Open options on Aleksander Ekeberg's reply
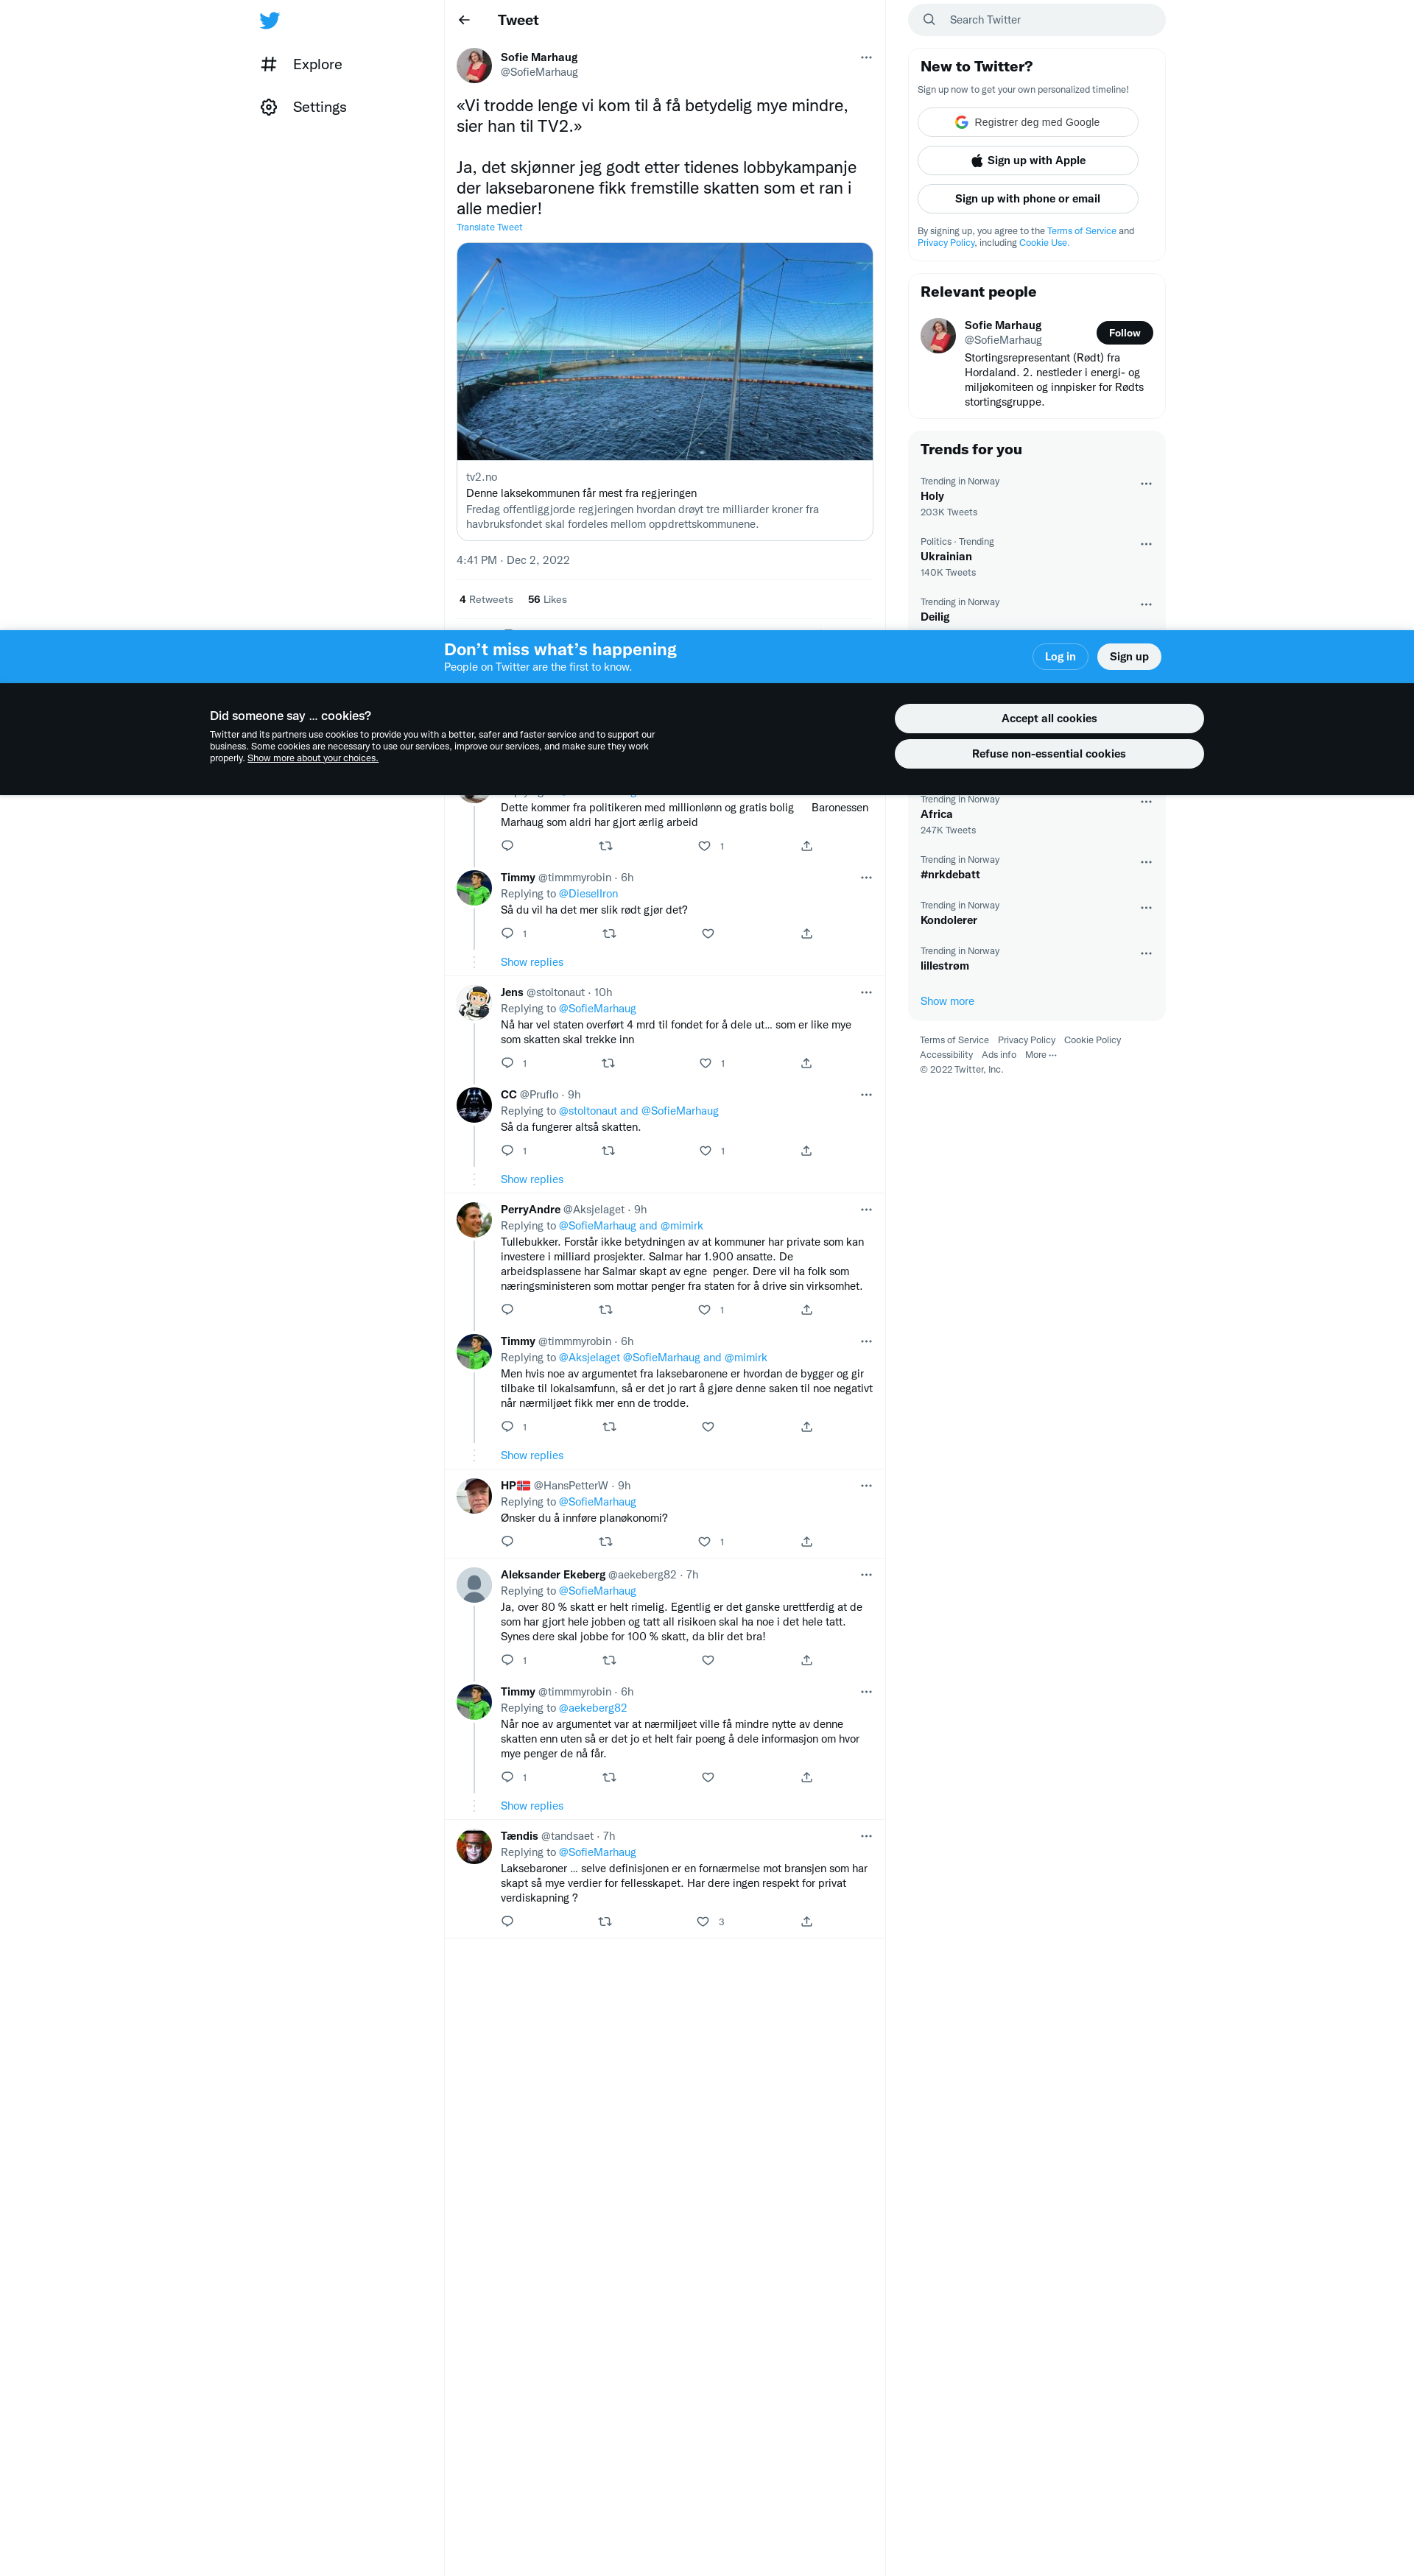This screenshot has width=1414, height=2576. click(866, 1574)
